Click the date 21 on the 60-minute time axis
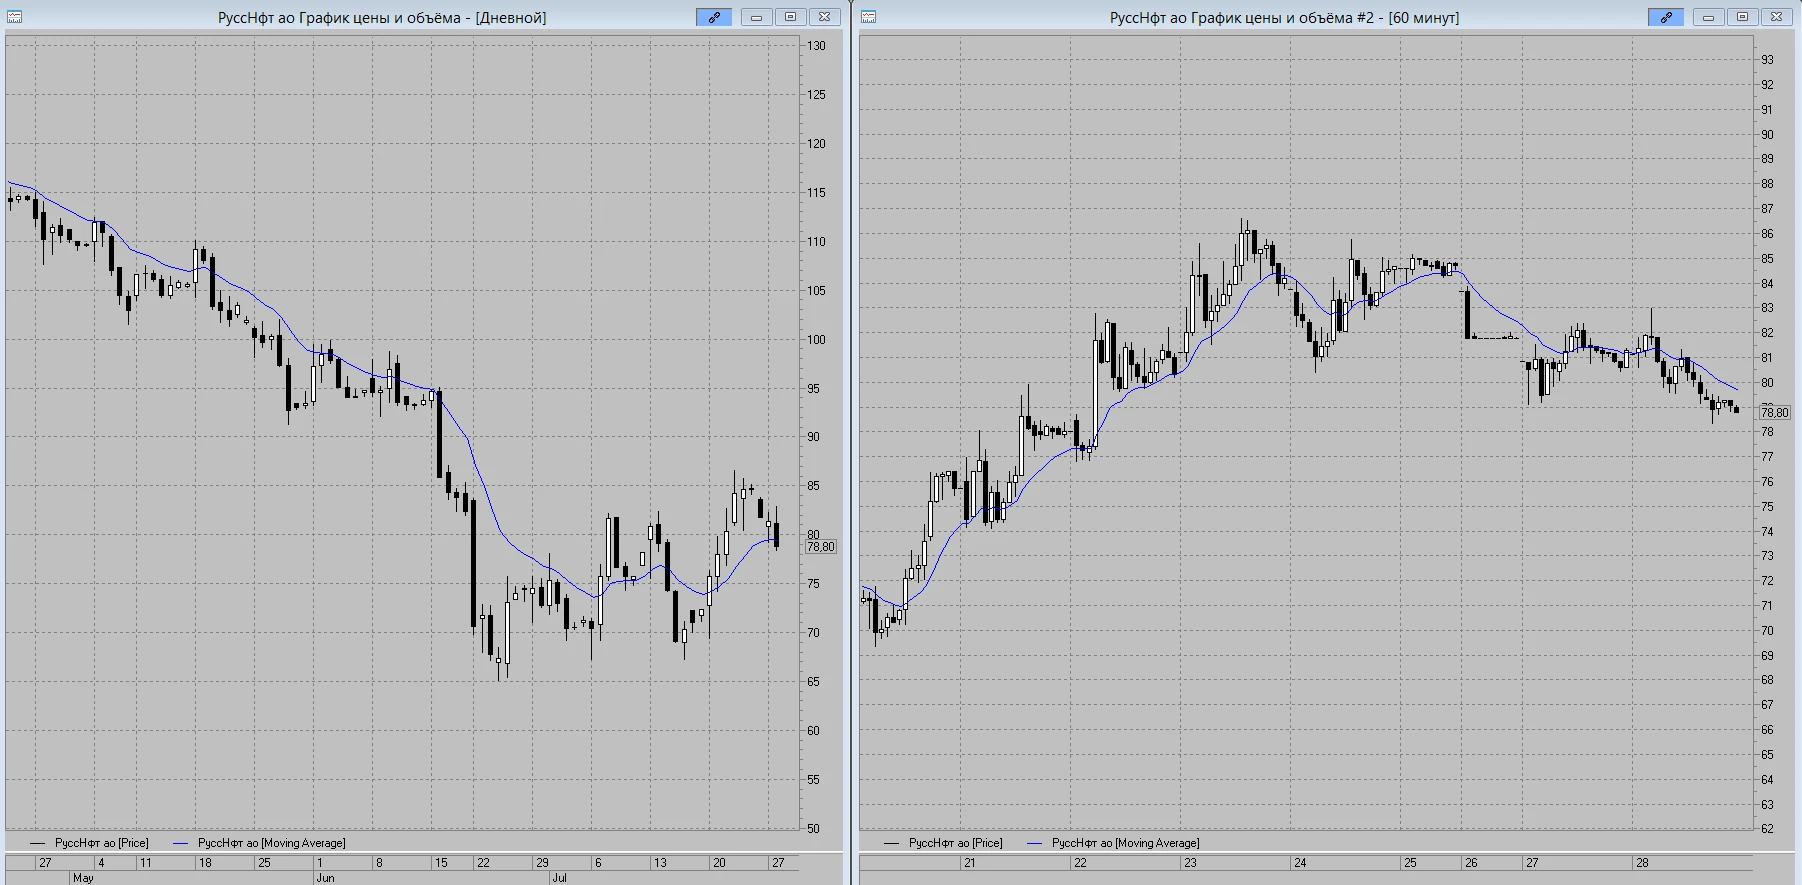The width and height of the screenshot is (1802, 885). [969, 862]
